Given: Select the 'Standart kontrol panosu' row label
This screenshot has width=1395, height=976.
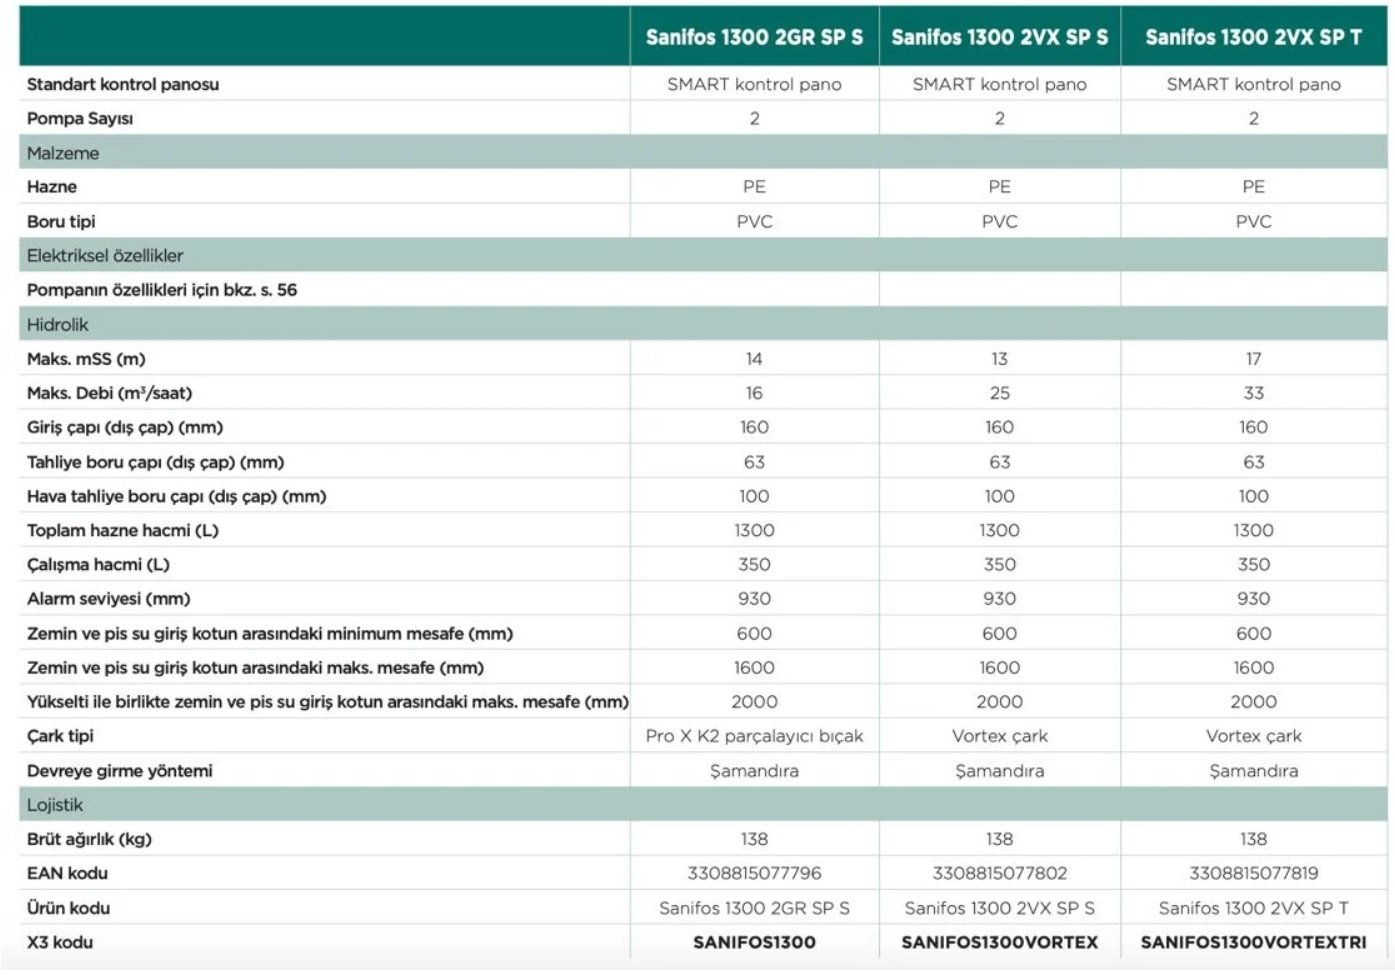Looking at the screenshot, I should tap(123, 84).
